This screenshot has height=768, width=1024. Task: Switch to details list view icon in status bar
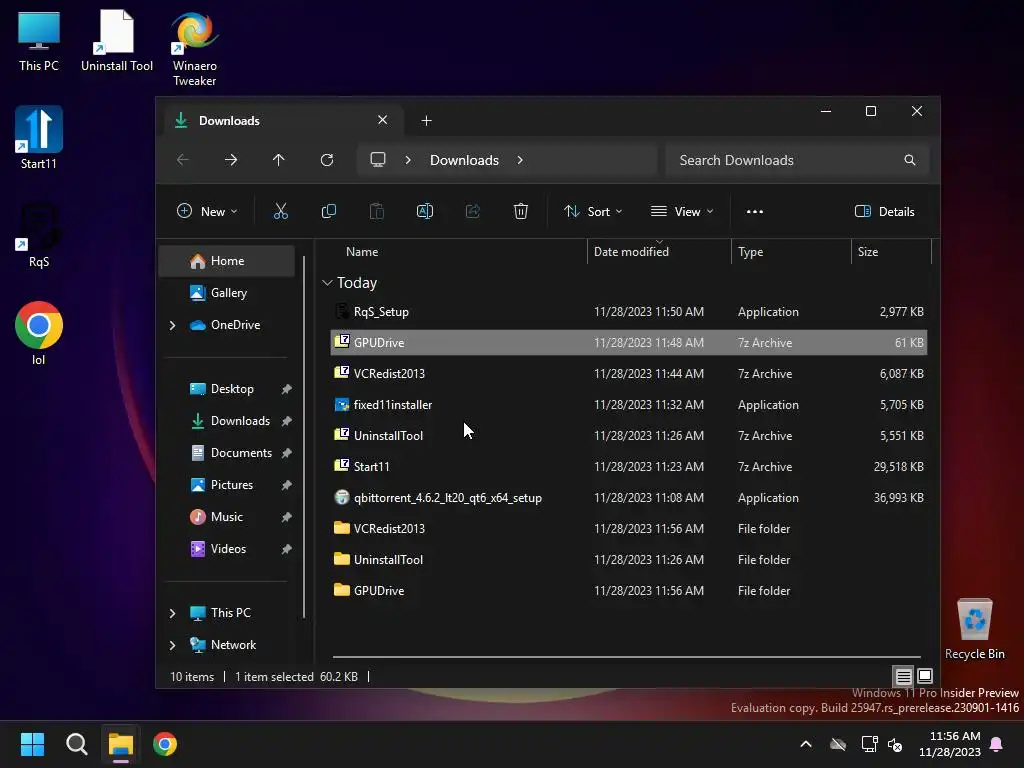pyautogui.click(x=903, y=677)
